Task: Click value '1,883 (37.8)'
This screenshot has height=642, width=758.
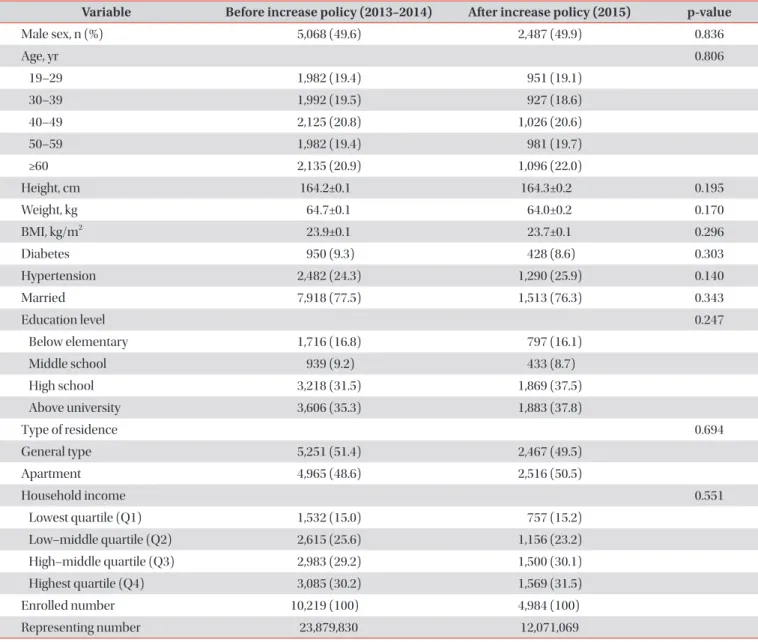Action: click(x=550, y=408)
